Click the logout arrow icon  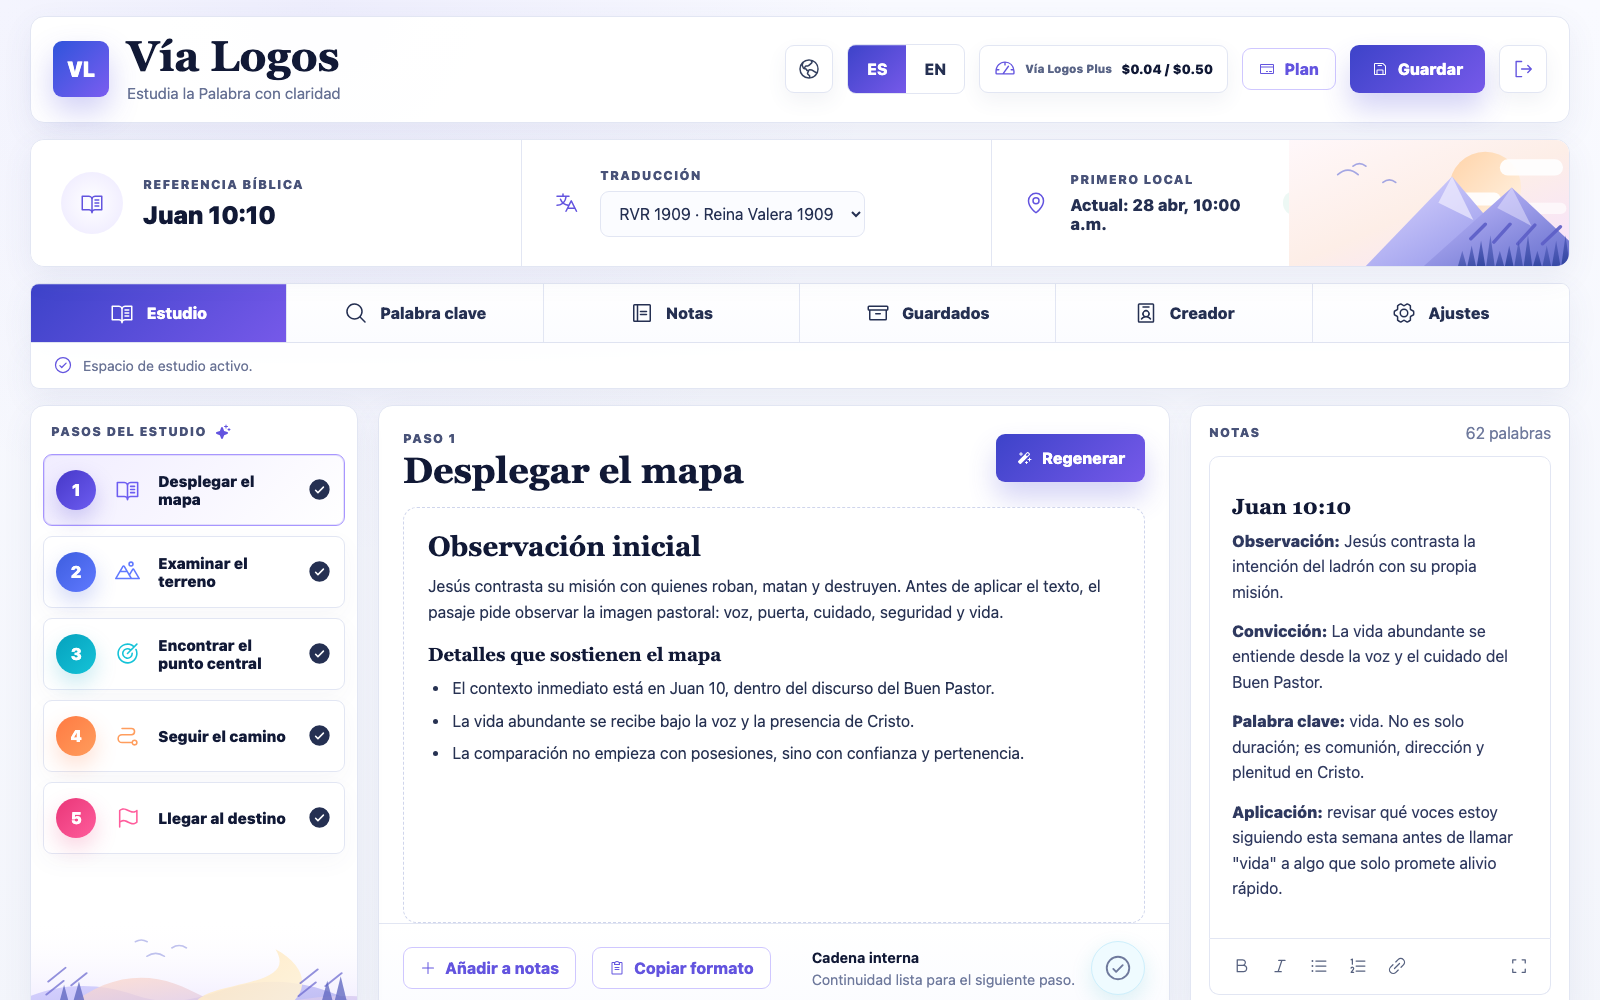coord(1523,69)
